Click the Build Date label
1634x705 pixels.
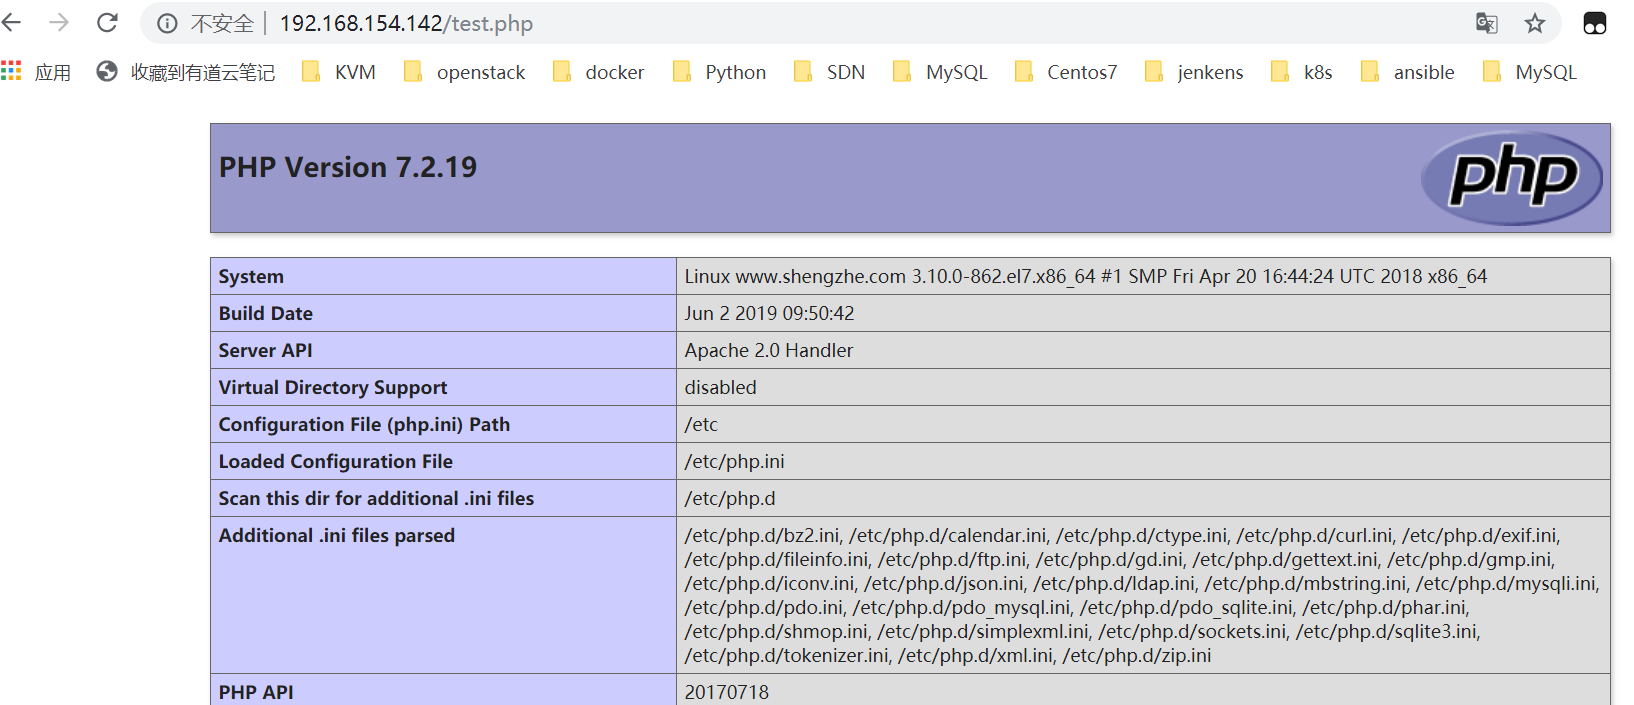coord(266,313)
